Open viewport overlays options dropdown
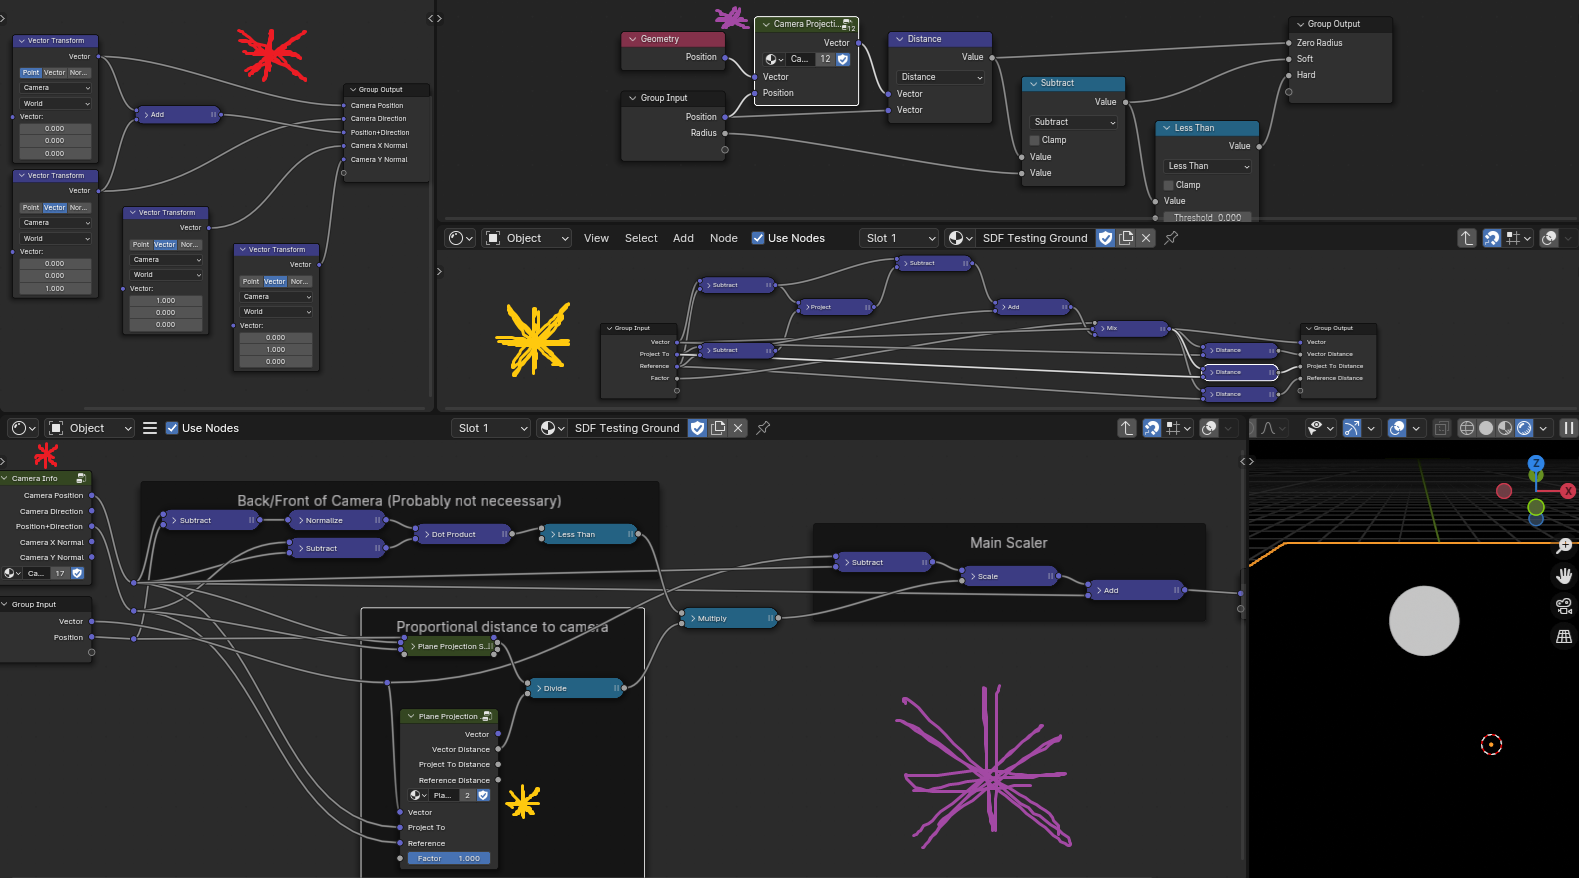 pyautogui.click(x=1416, y=428)
